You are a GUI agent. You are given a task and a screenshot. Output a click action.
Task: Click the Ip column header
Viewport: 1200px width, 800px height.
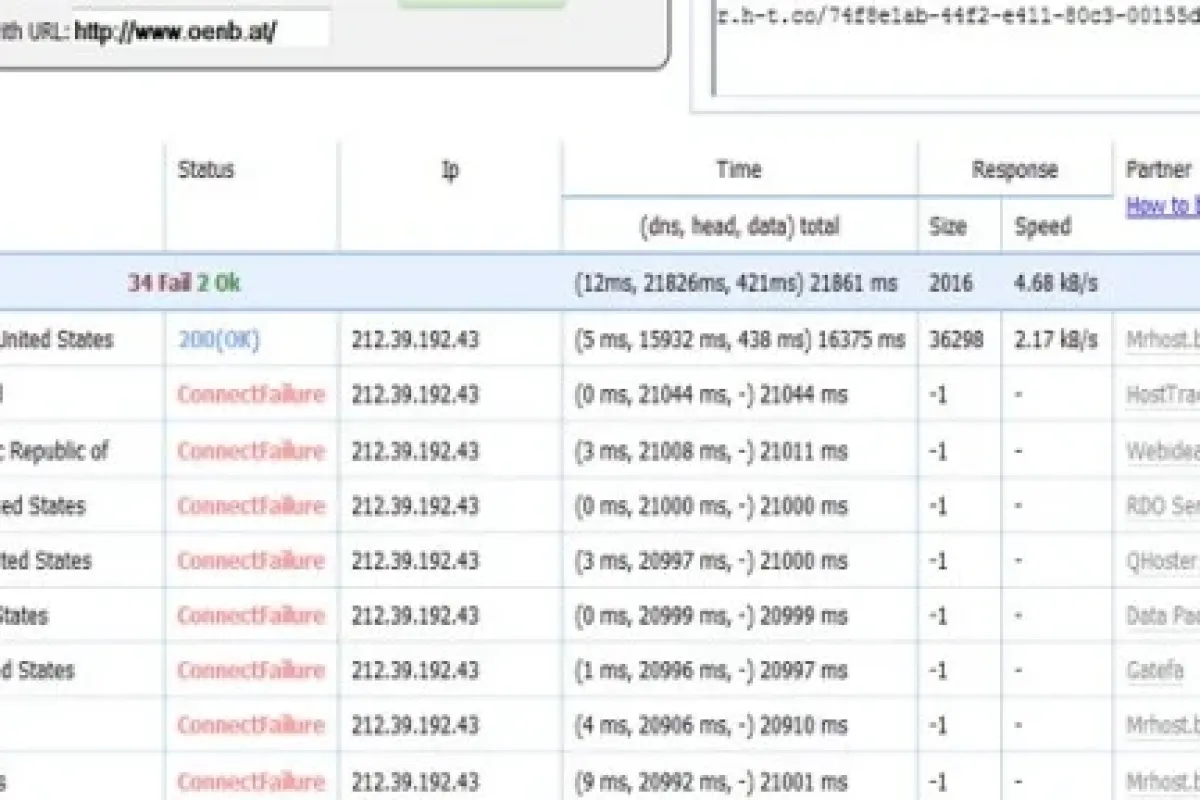[x=450, y=170]
